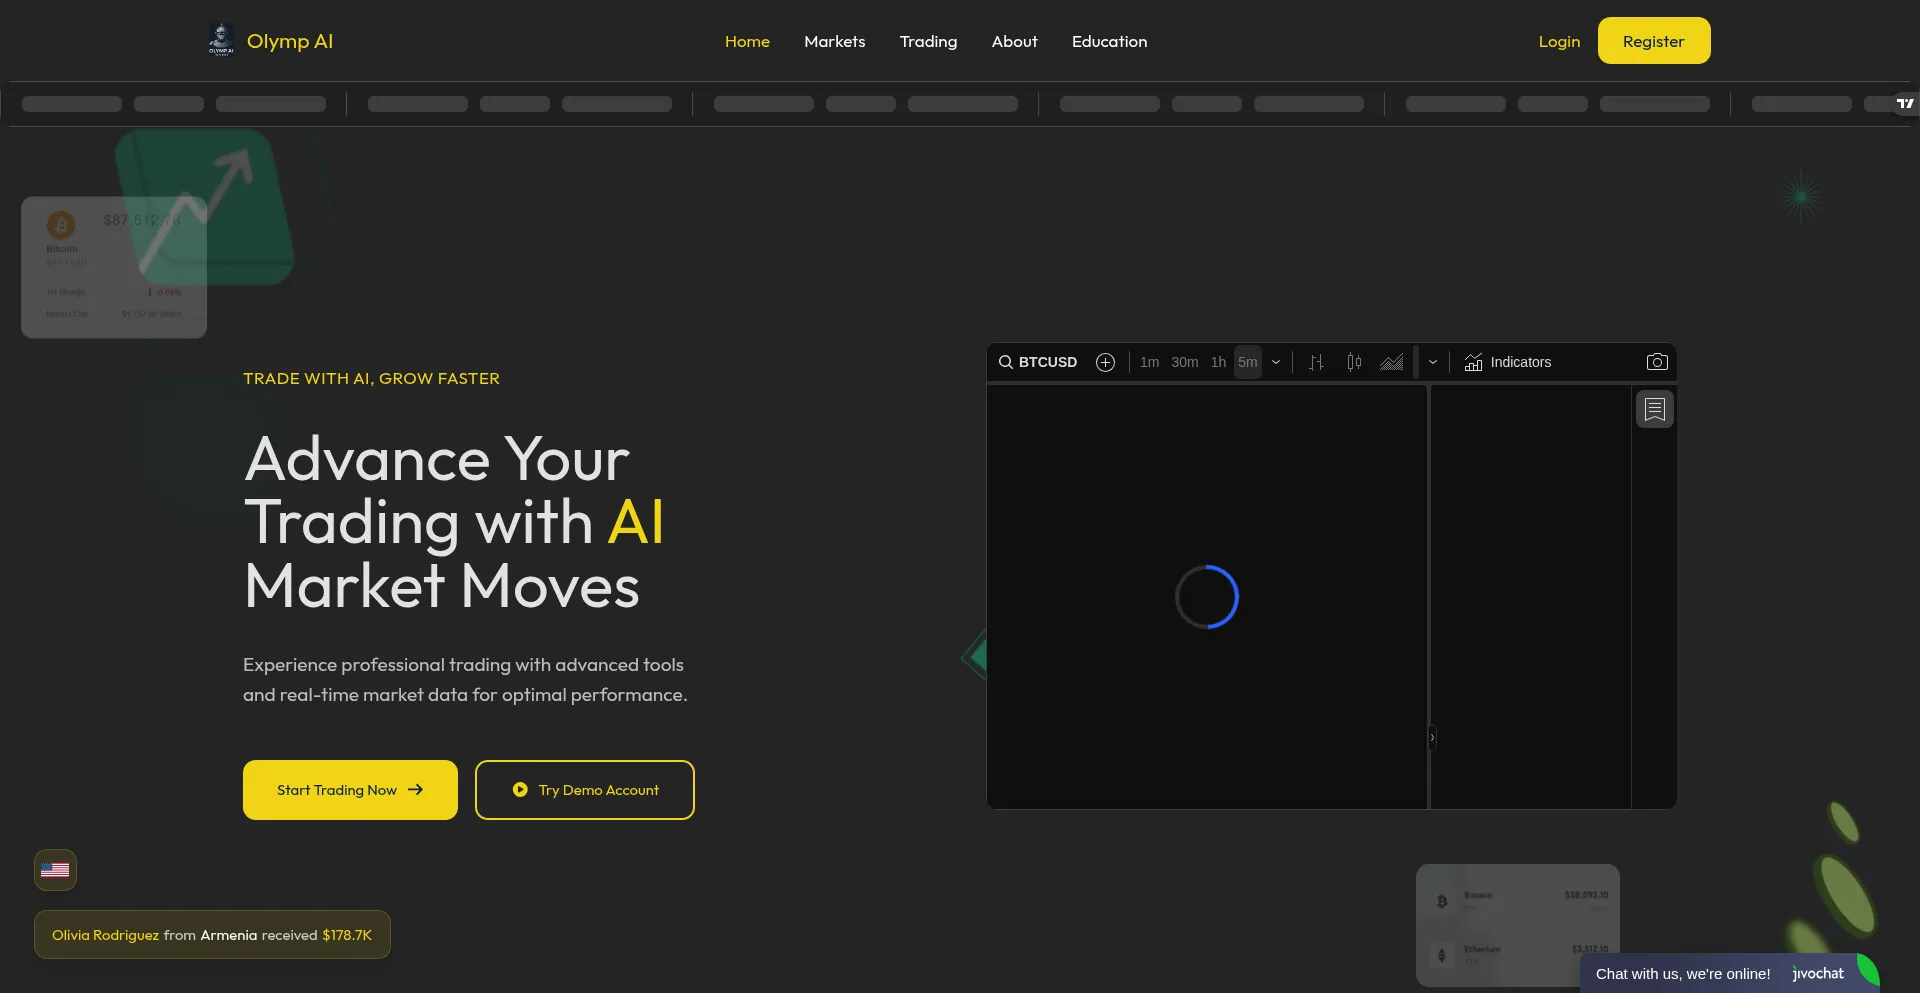Select the Bars chart style icon
The height and width of the screenshot is (993, 1920).
point(1317,362)
